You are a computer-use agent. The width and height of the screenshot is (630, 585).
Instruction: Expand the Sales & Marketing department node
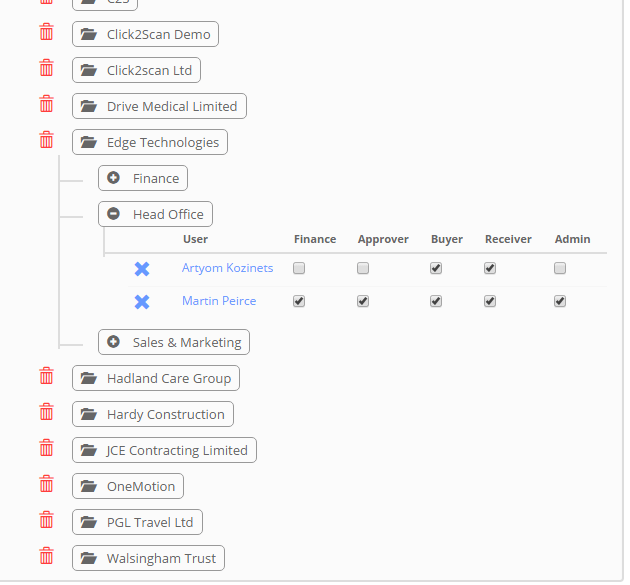pyautogui.click(x=174, y=342)
